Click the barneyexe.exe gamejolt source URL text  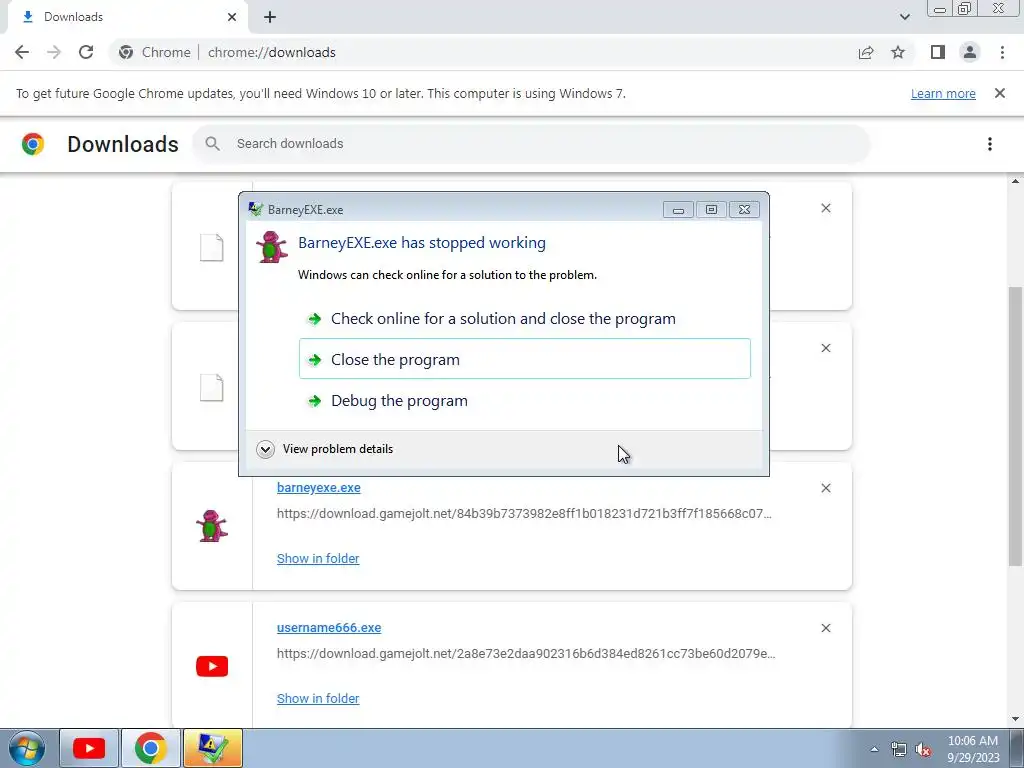[x=524, y=513]
